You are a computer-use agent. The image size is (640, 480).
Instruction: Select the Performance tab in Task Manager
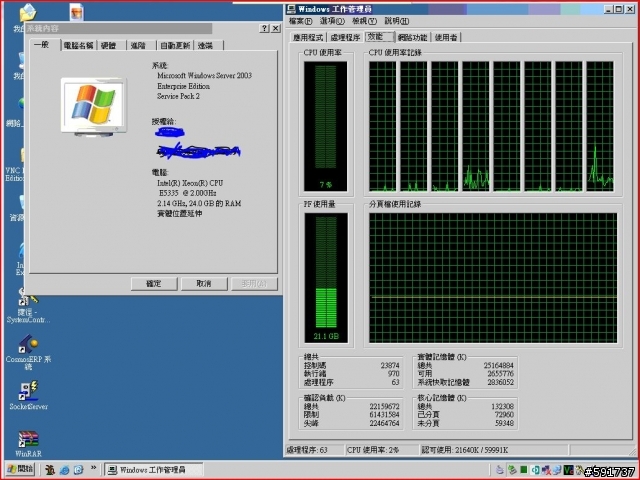(x=379, y=37)
